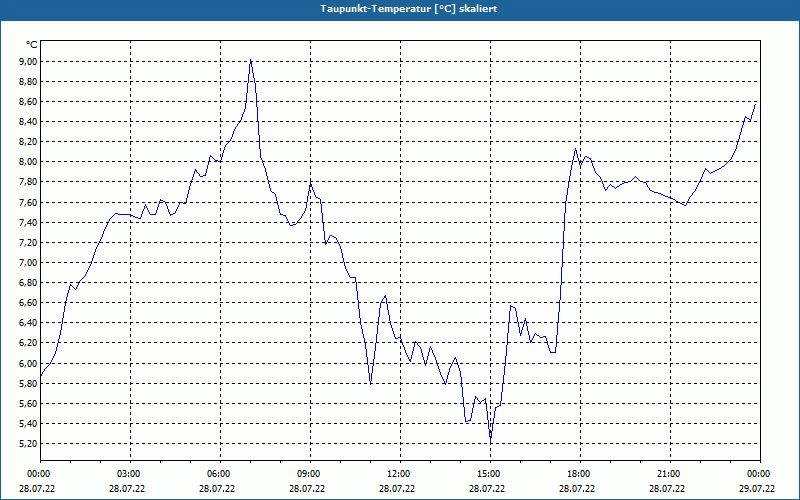
Task: Select the 6,40 y-axis label
Action: tap(30, 323)
